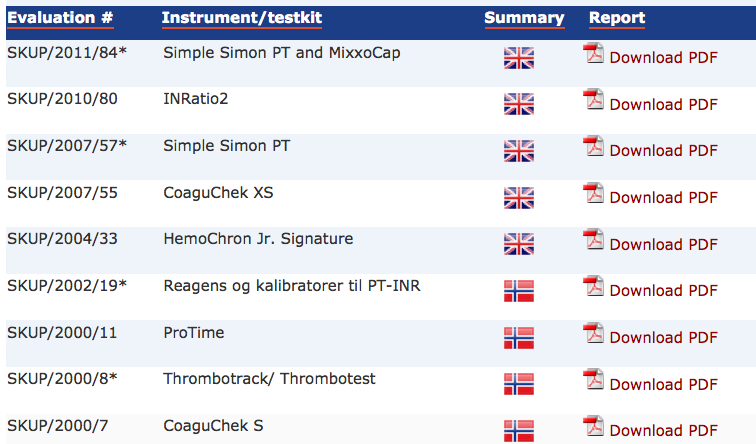The height and width of the screenshot is (444, 756).
Task: Sort by Evaluation # column header
Action: [60, 18]
